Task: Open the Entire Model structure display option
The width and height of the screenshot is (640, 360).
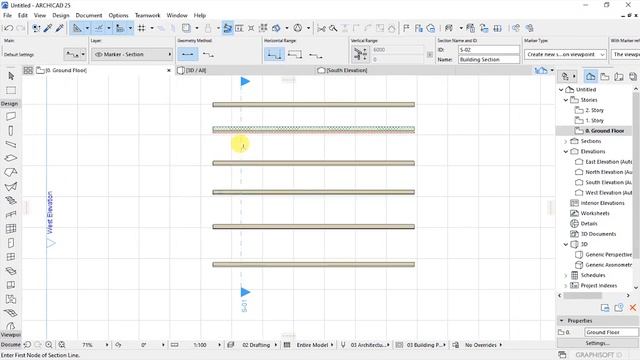Action: tap(313, 345)
